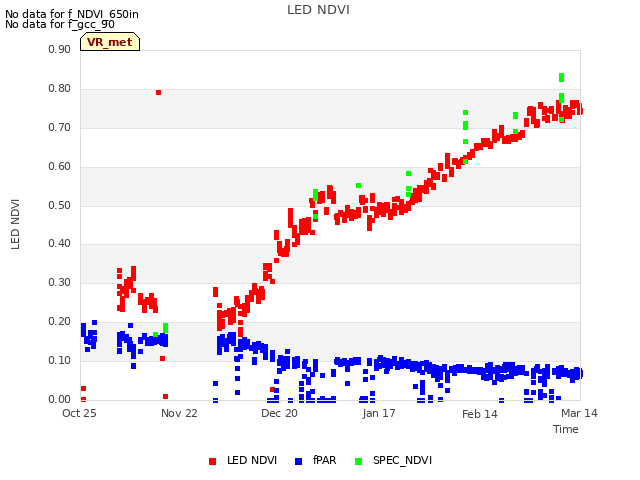The width and height of the screenshot is (640, 480).
Task: Click the isolated red outlier point near 0.80
Action: pos(158,93)
